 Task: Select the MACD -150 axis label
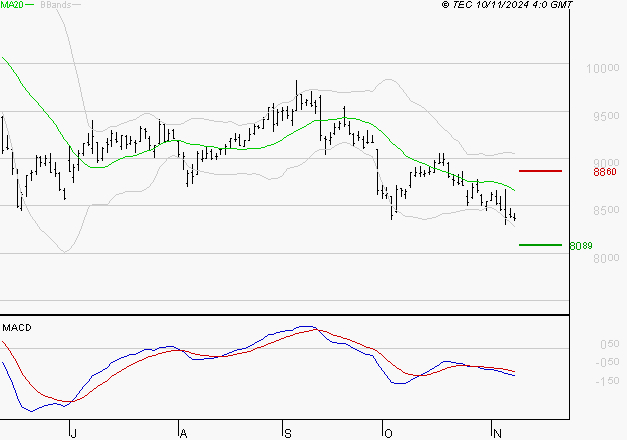tap(607, 381)
